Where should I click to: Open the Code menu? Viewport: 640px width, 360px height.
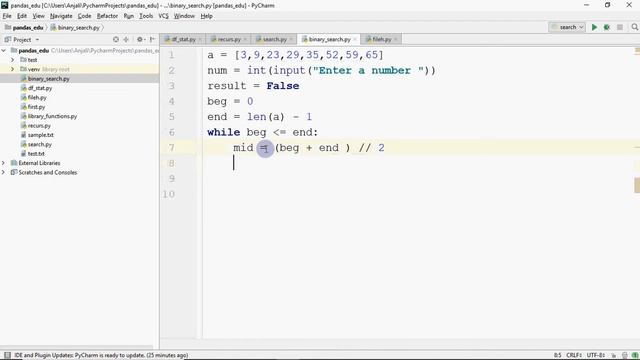84,16
